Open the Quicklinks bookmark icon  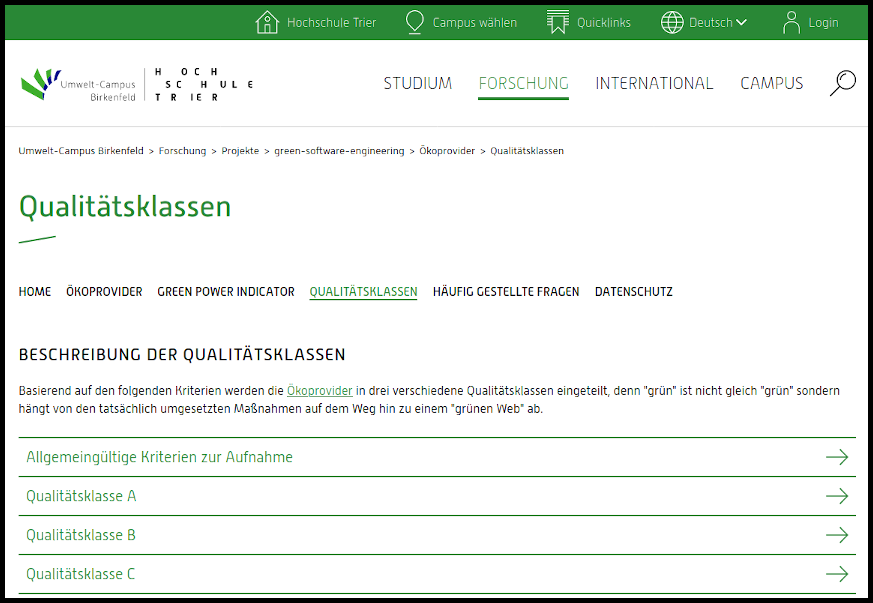(558, 22)
